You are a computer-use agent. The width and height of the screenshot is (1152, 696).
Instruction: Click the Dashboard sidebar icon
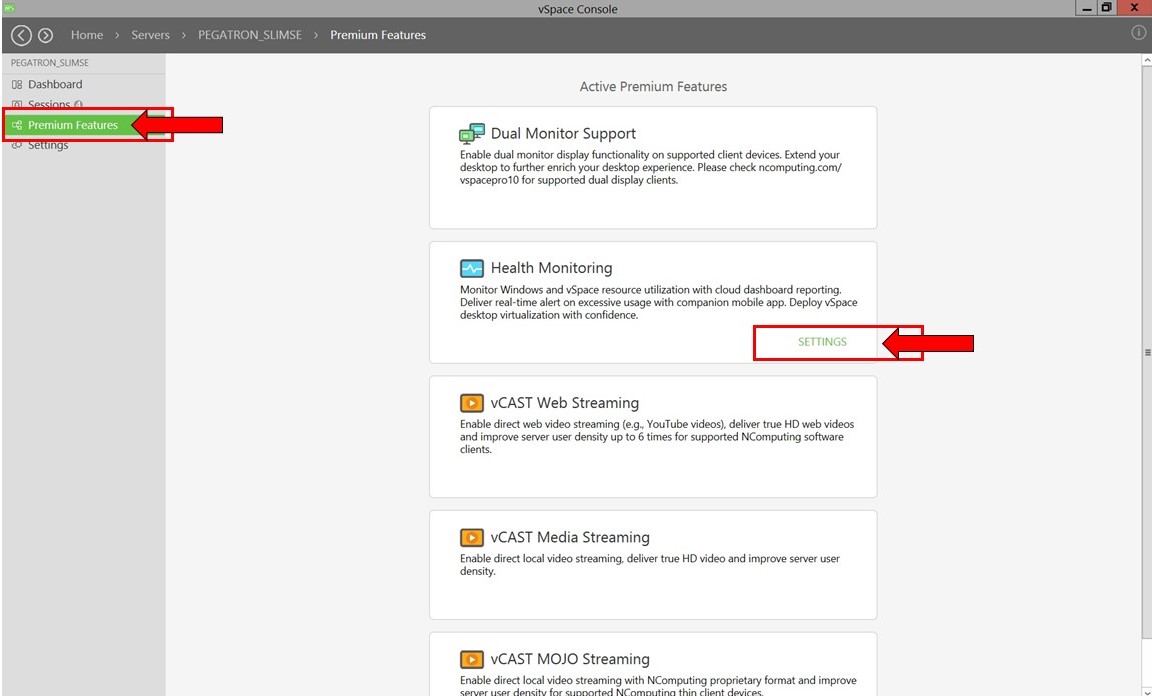coord(17,85)
